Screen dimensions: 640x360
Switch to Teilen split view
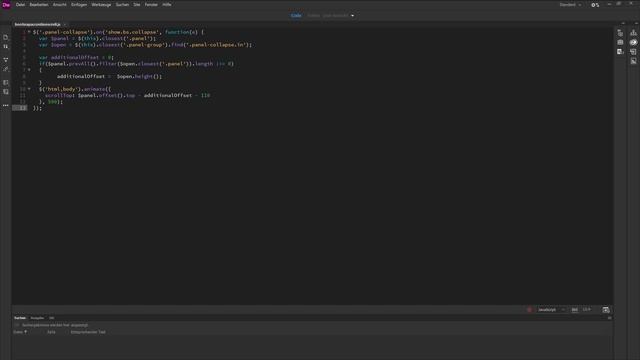pyautogui.click(x=313, y=16)
